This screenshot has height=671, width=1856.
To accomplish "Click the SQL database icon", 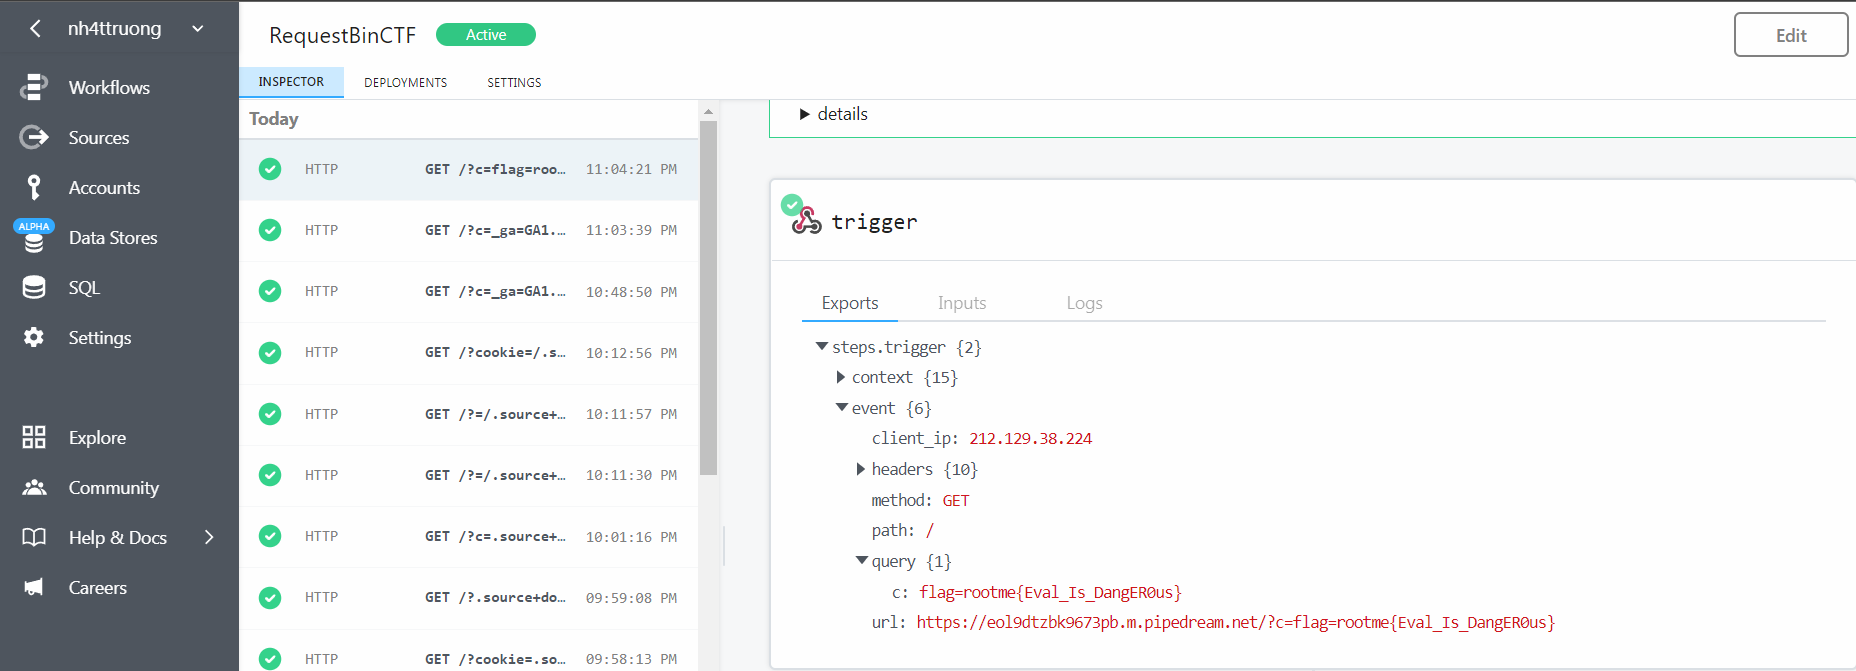I will pos(34,288).
